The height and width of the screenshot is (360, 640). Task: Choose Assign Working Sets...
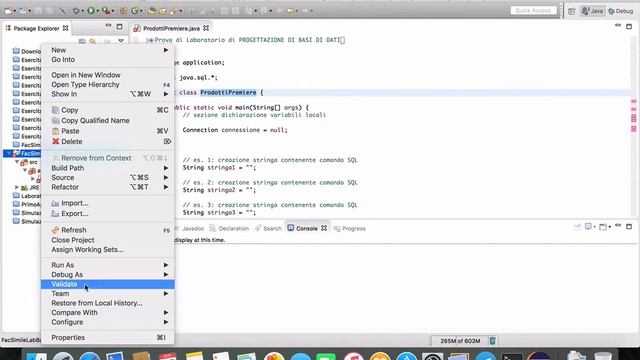(108, 249)
